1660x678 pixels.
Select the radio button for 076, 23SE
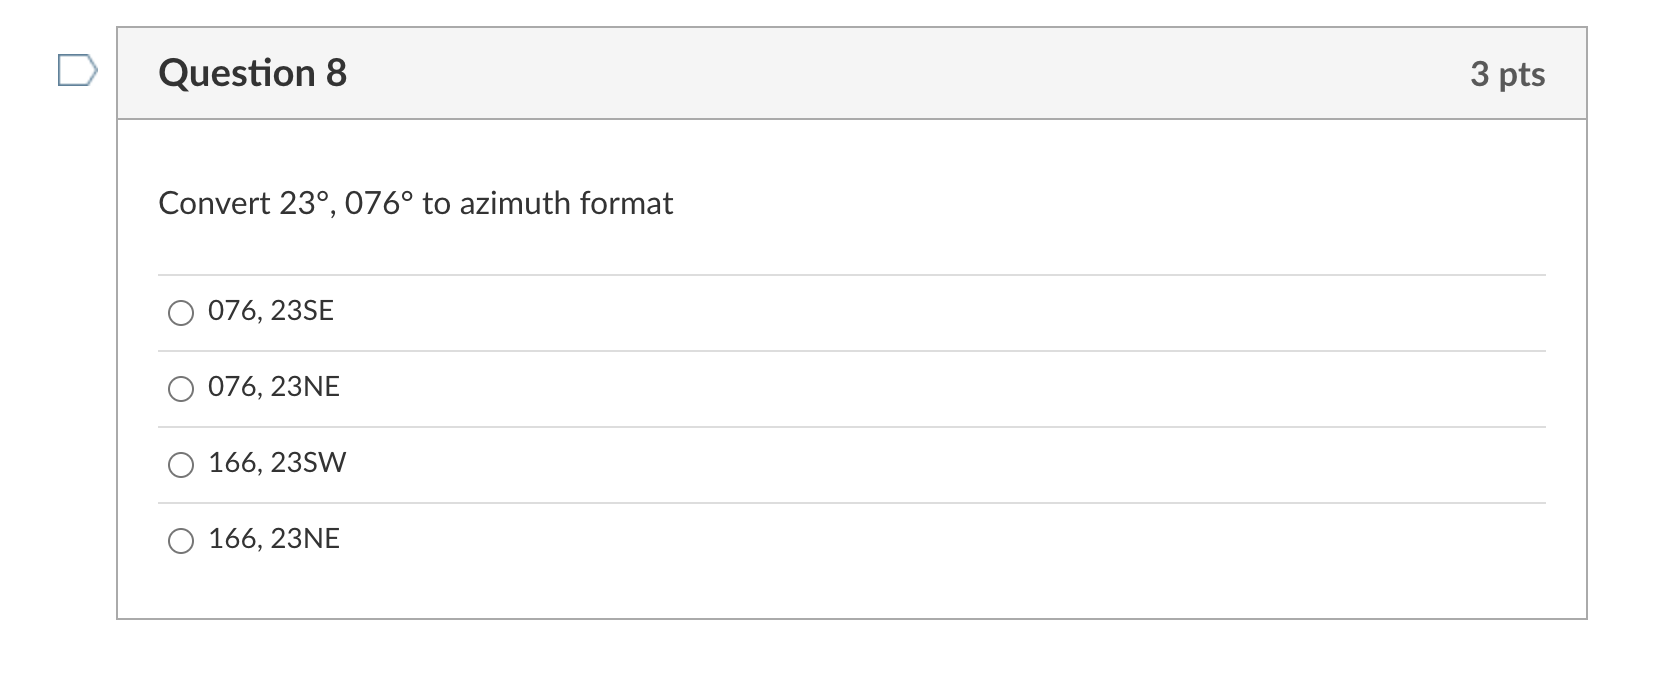coord(180,313)
